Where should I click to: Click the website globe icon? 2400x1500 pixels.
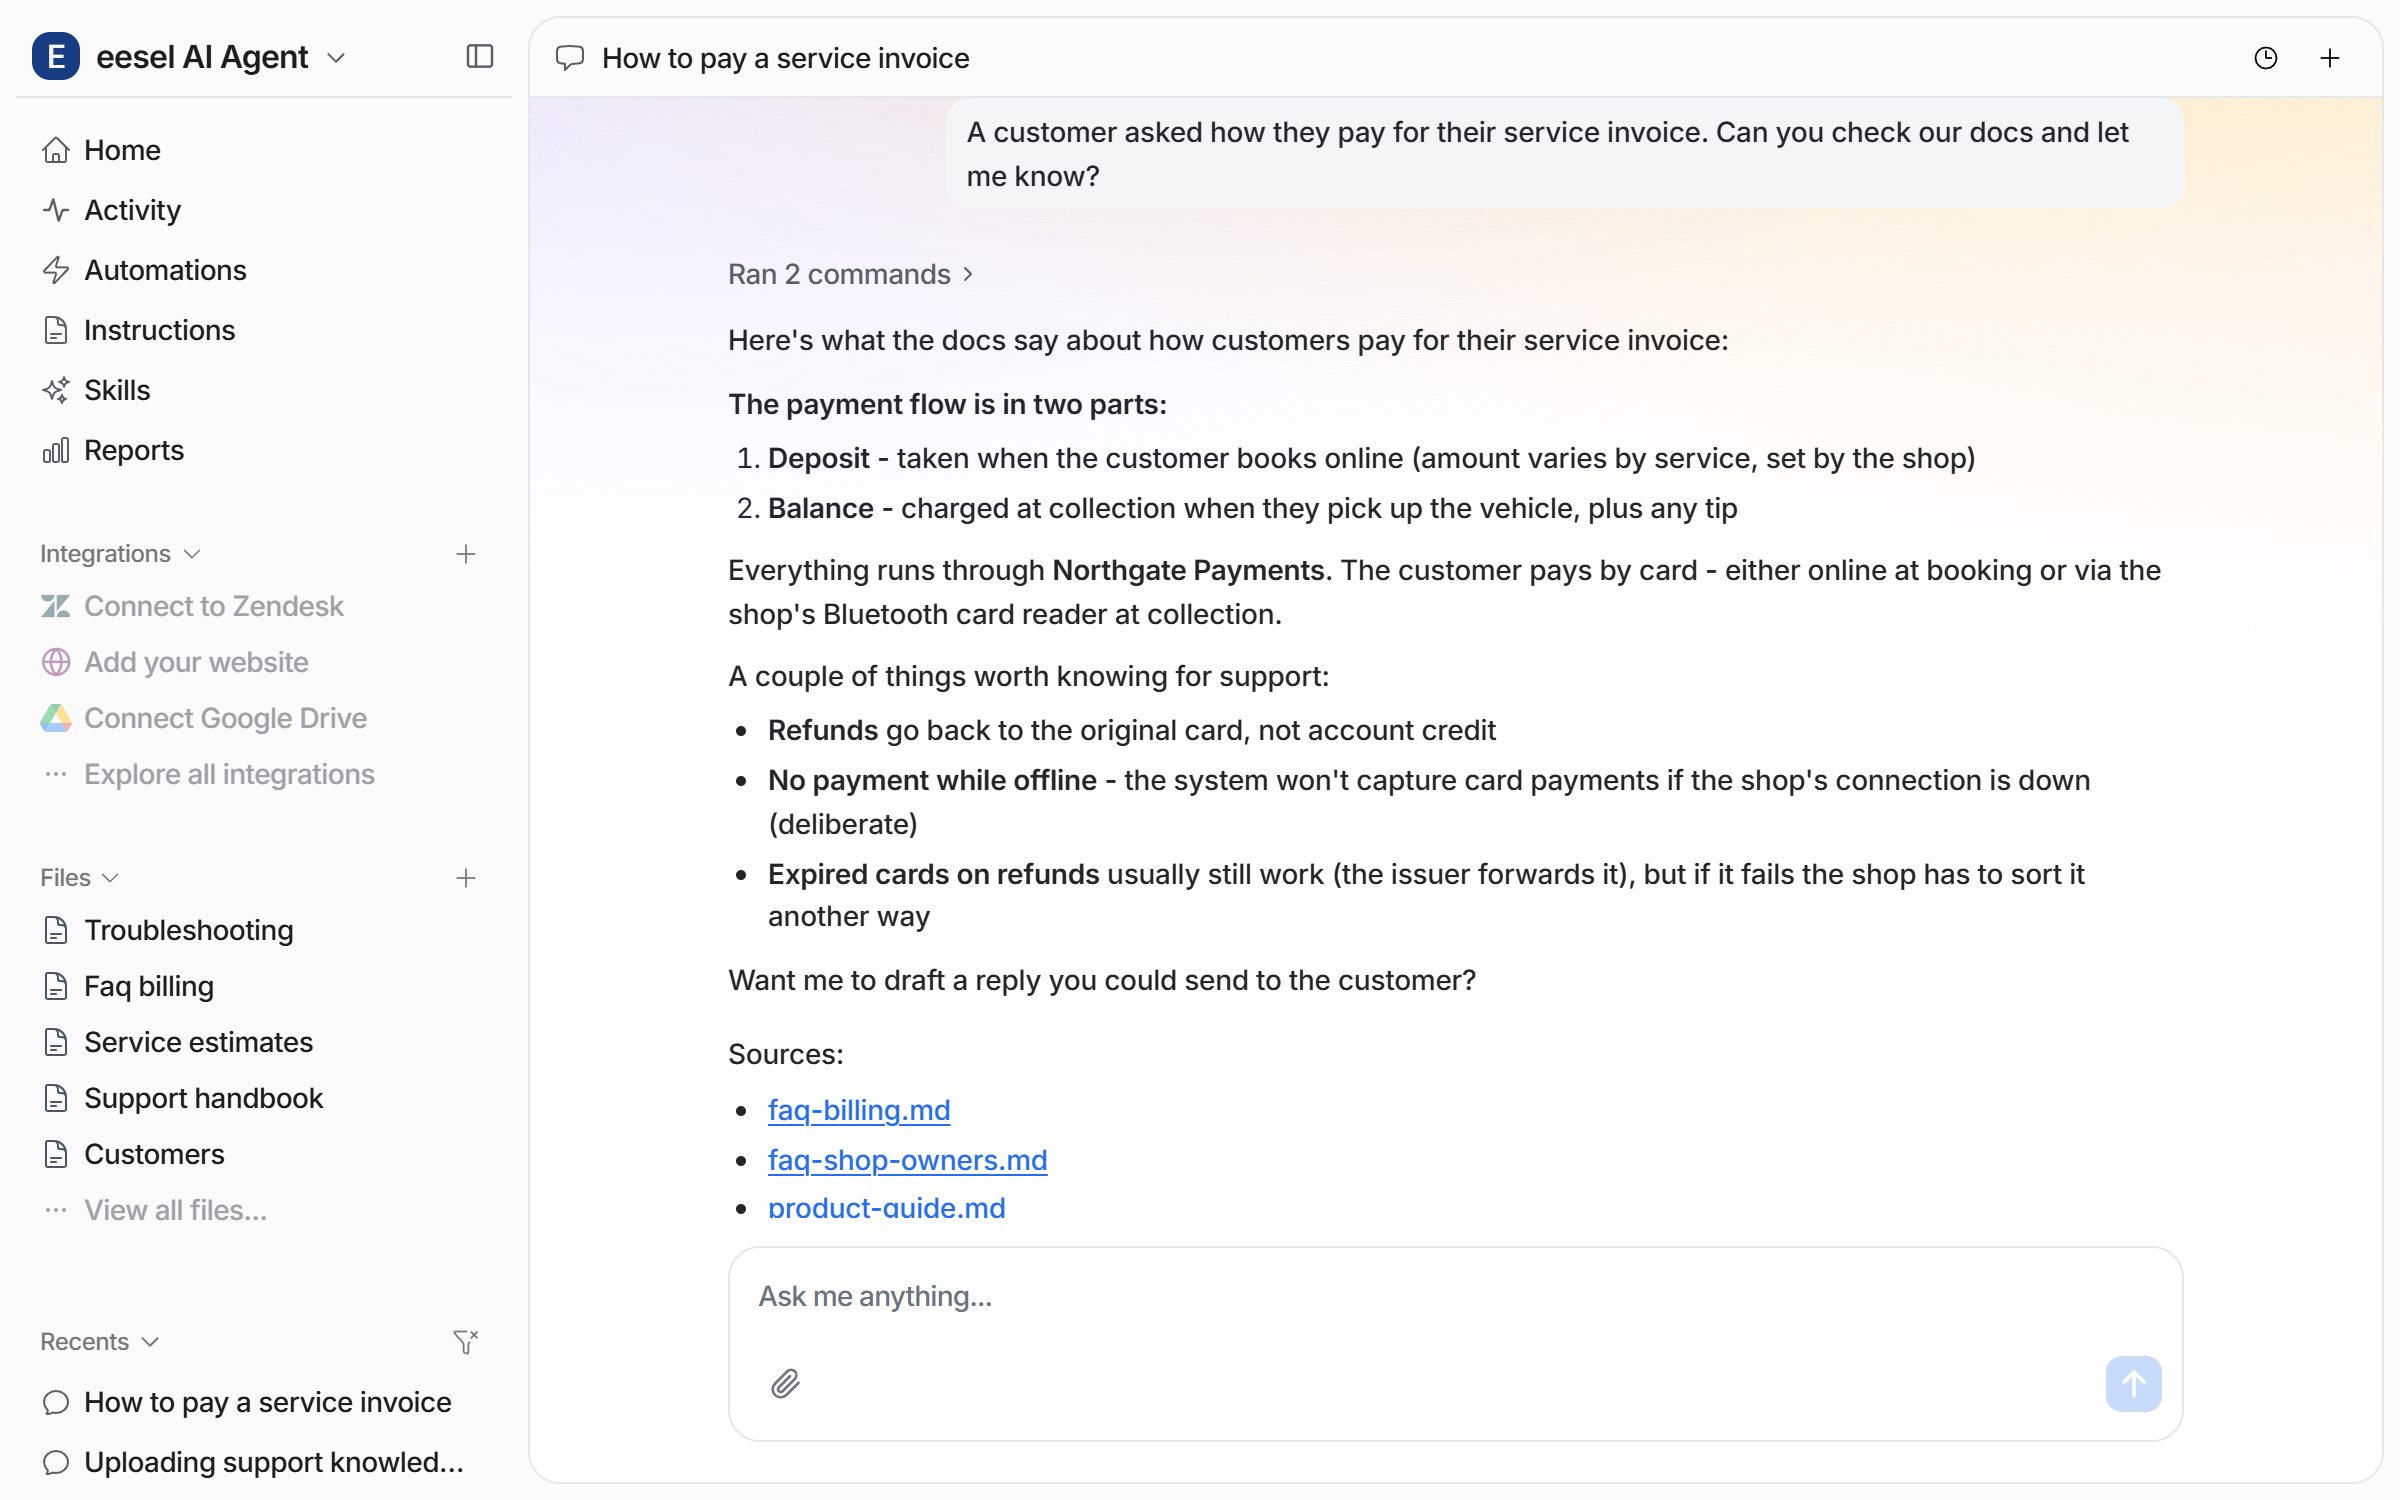pyautogui.click(x=56, y=662)
